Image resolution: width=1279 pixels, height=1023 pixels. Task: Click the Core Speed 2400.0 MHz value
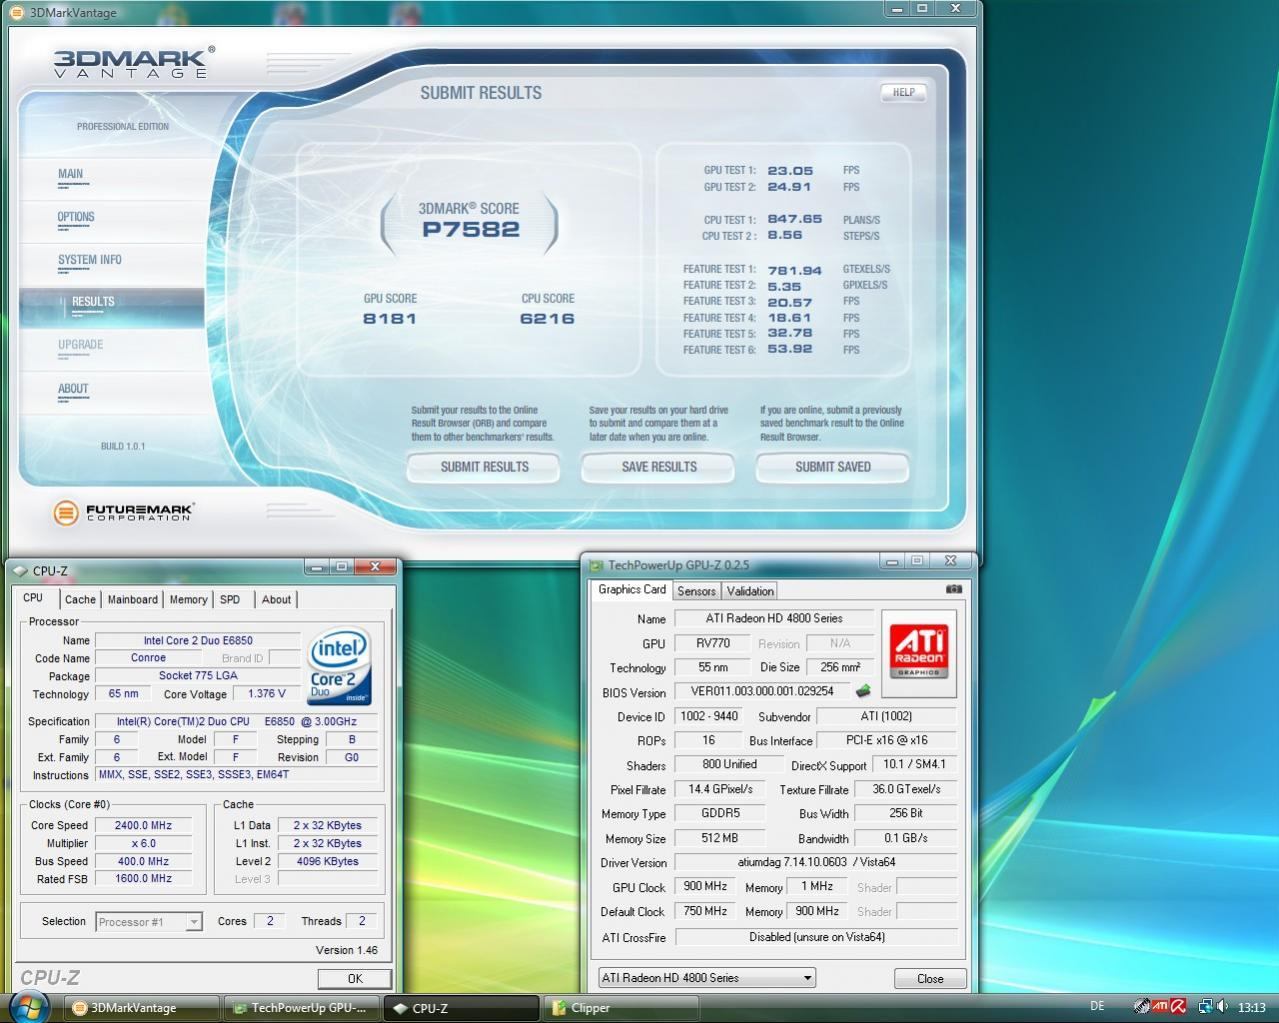point(143,825)
